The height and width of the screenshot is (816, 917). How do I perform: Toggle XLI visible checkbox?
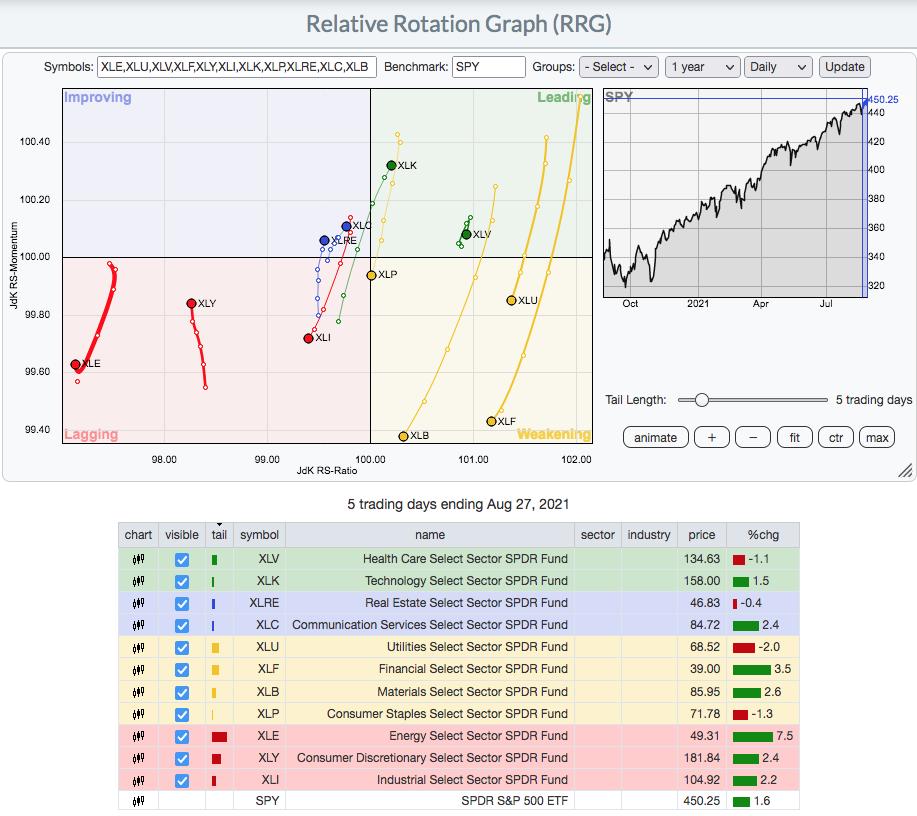pyautogui.click(x=182, y=781)
